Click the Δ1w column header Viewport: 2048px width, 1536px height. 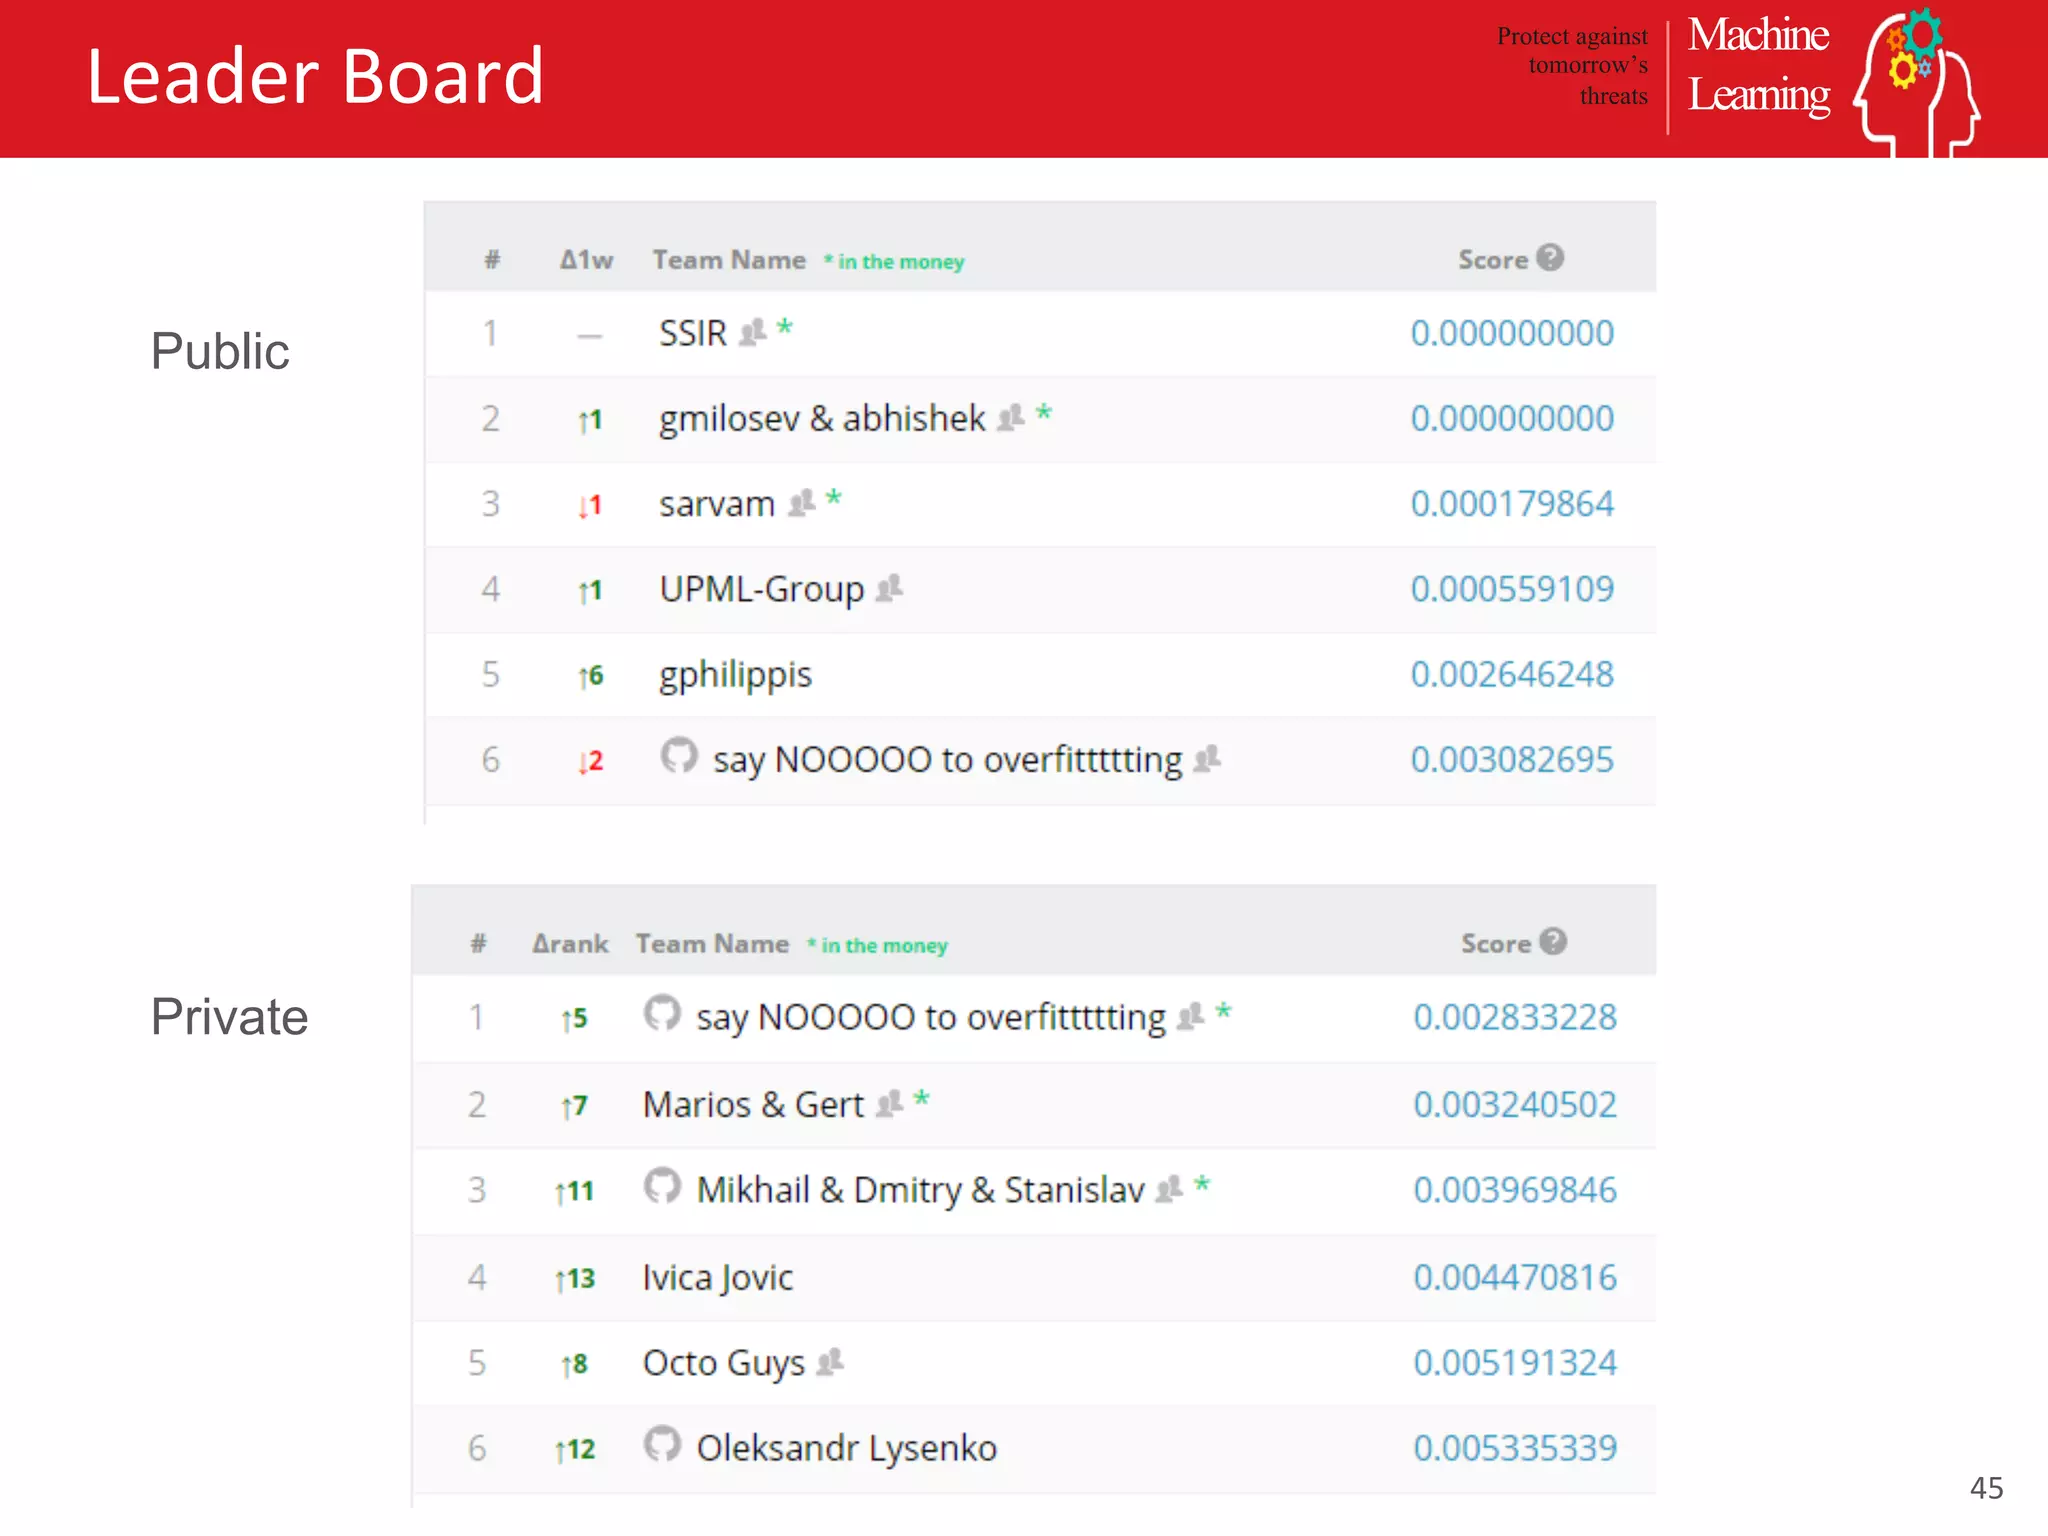[x=586, y=260]
